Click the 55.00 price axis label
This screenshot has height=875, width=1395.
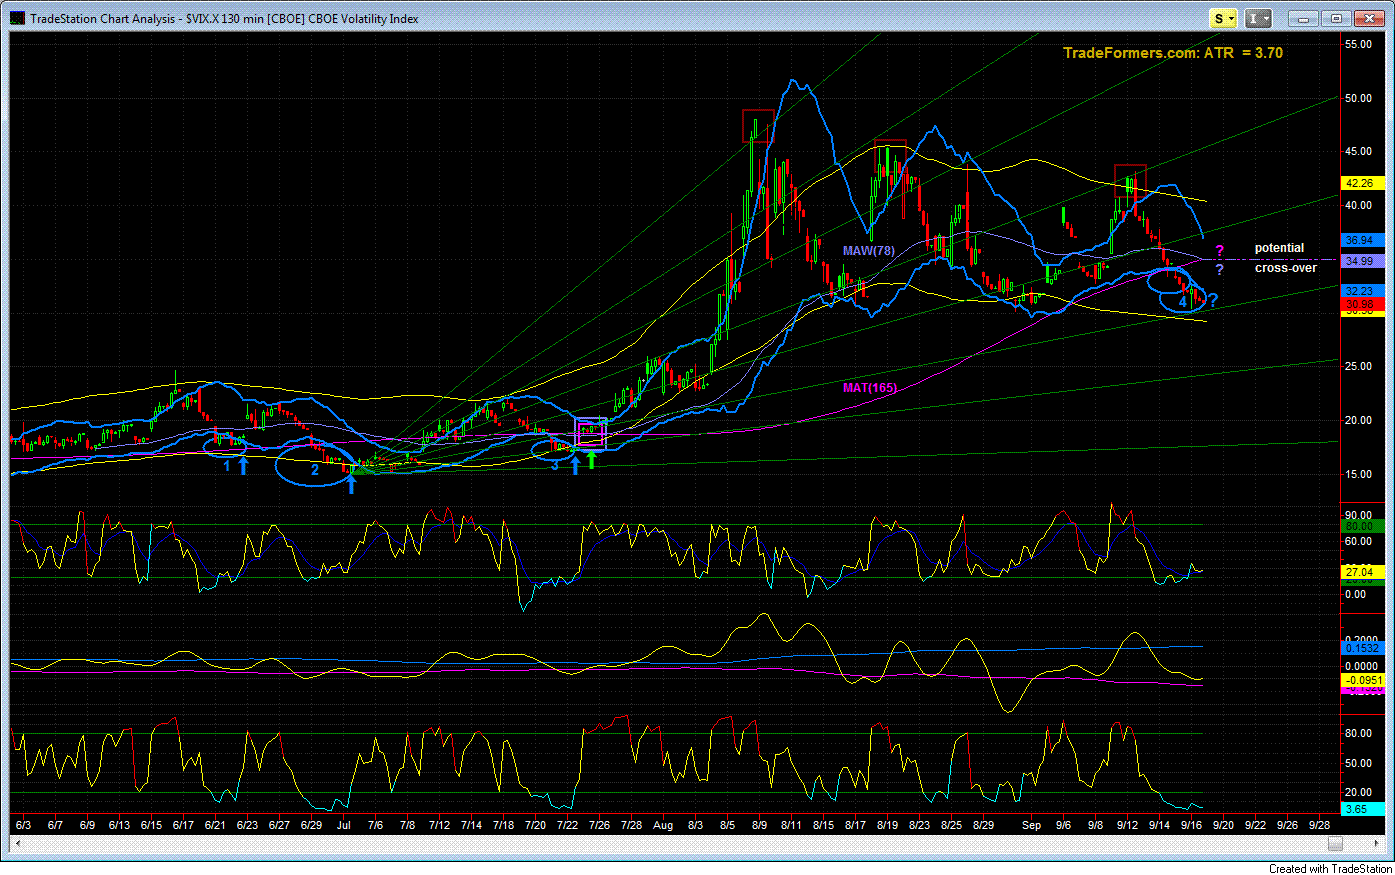pyautogui.click(x=1359, y=44)
